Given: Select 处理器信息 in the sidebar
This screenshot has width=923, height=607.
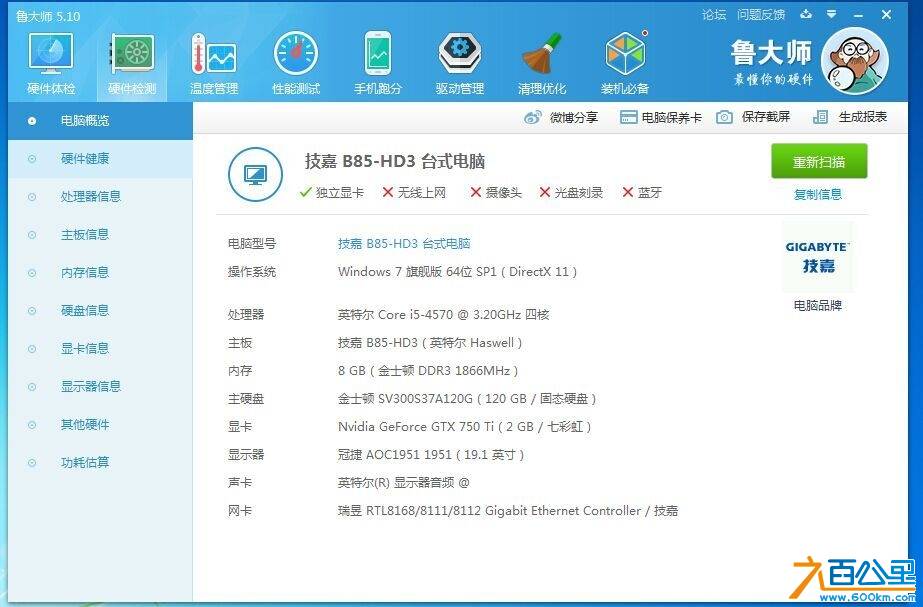Looking at the screenshot, I should click(90, 196).
